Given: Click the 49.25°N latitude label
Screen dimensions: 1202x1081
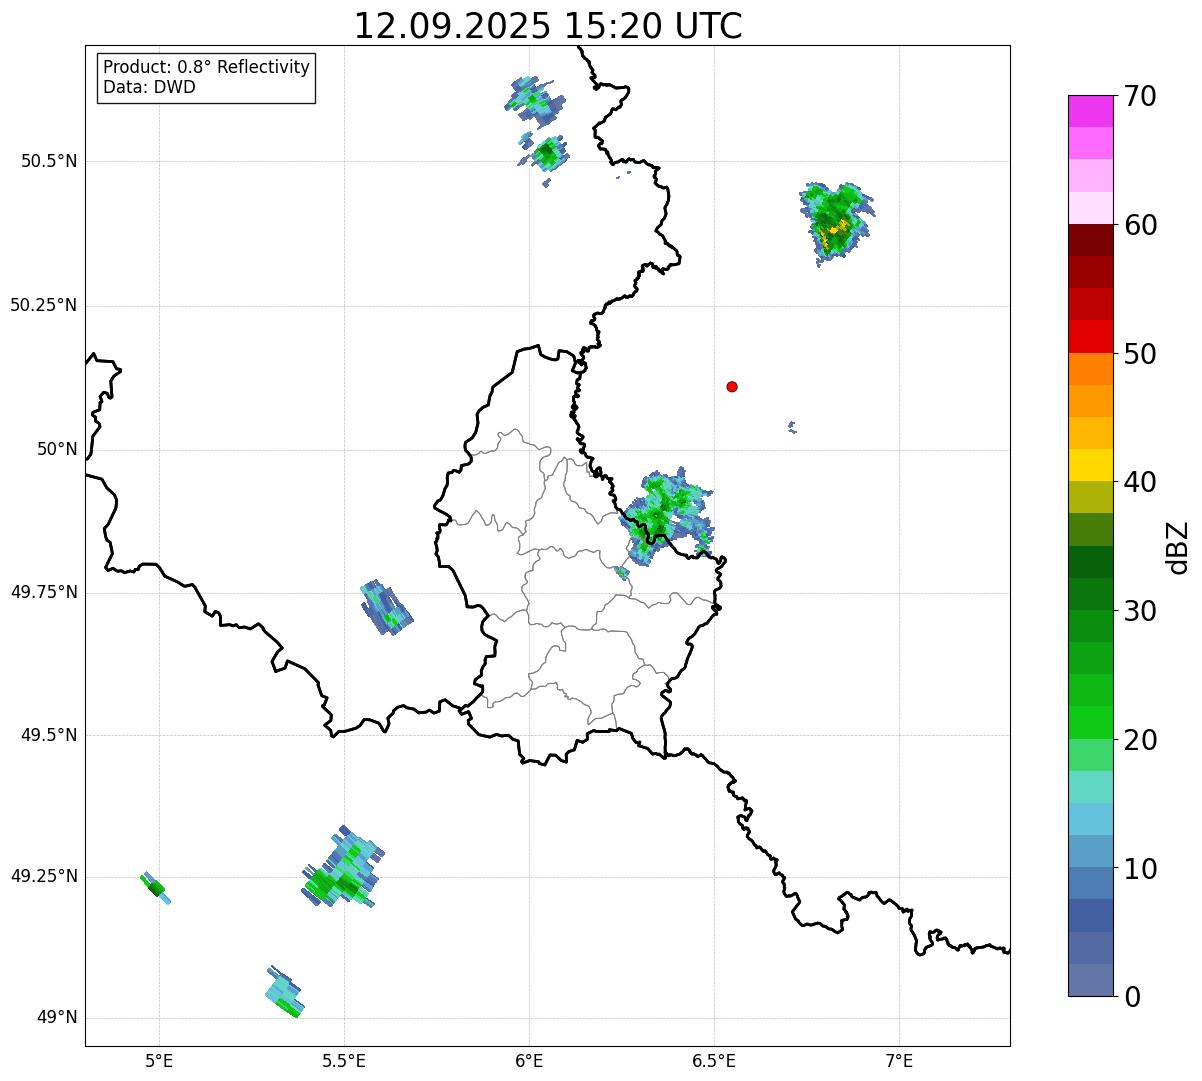Looking at the screenshot, I should pos(43,876).
